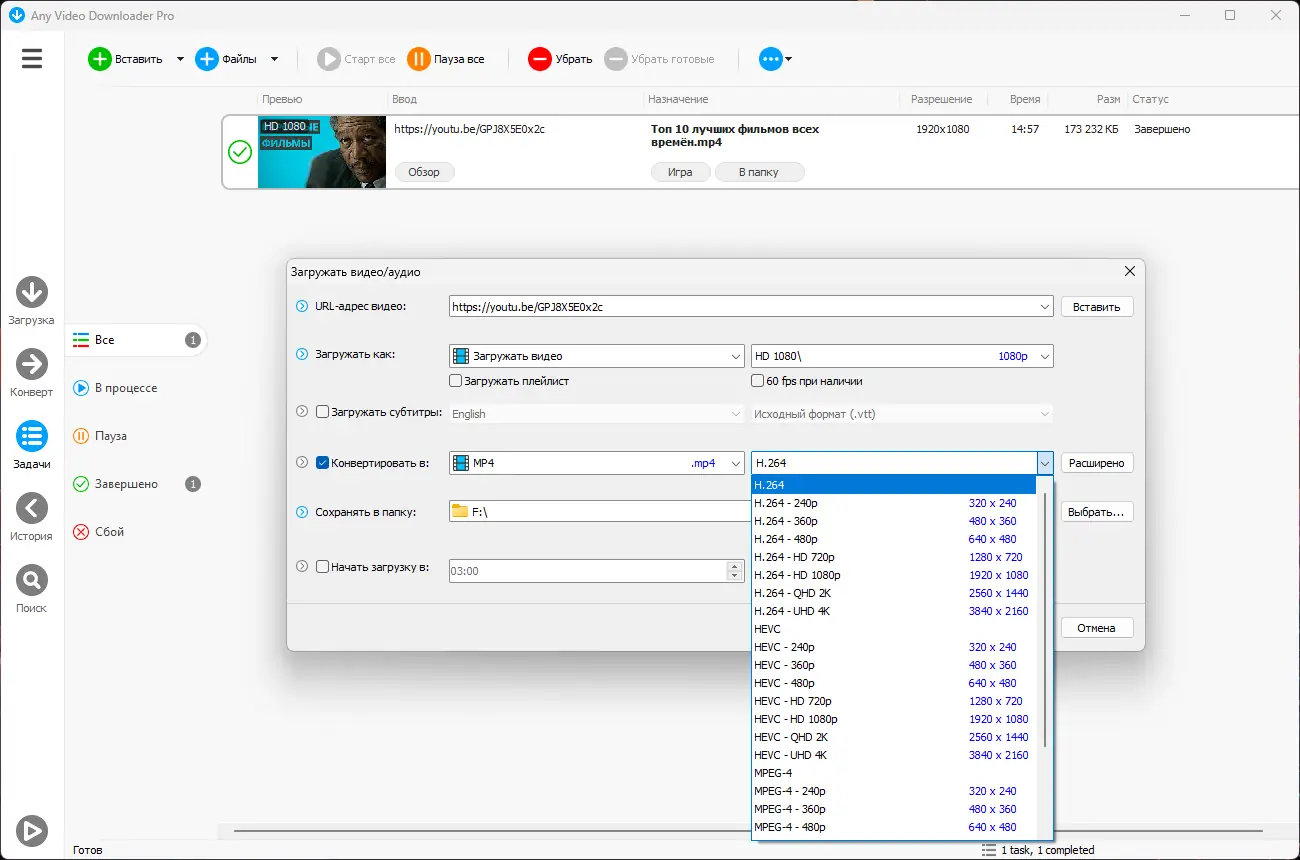Screen dimensions: 1300x860
Task: Click the round arrow beside 'Начать загрузку в'
Action: 302,566
